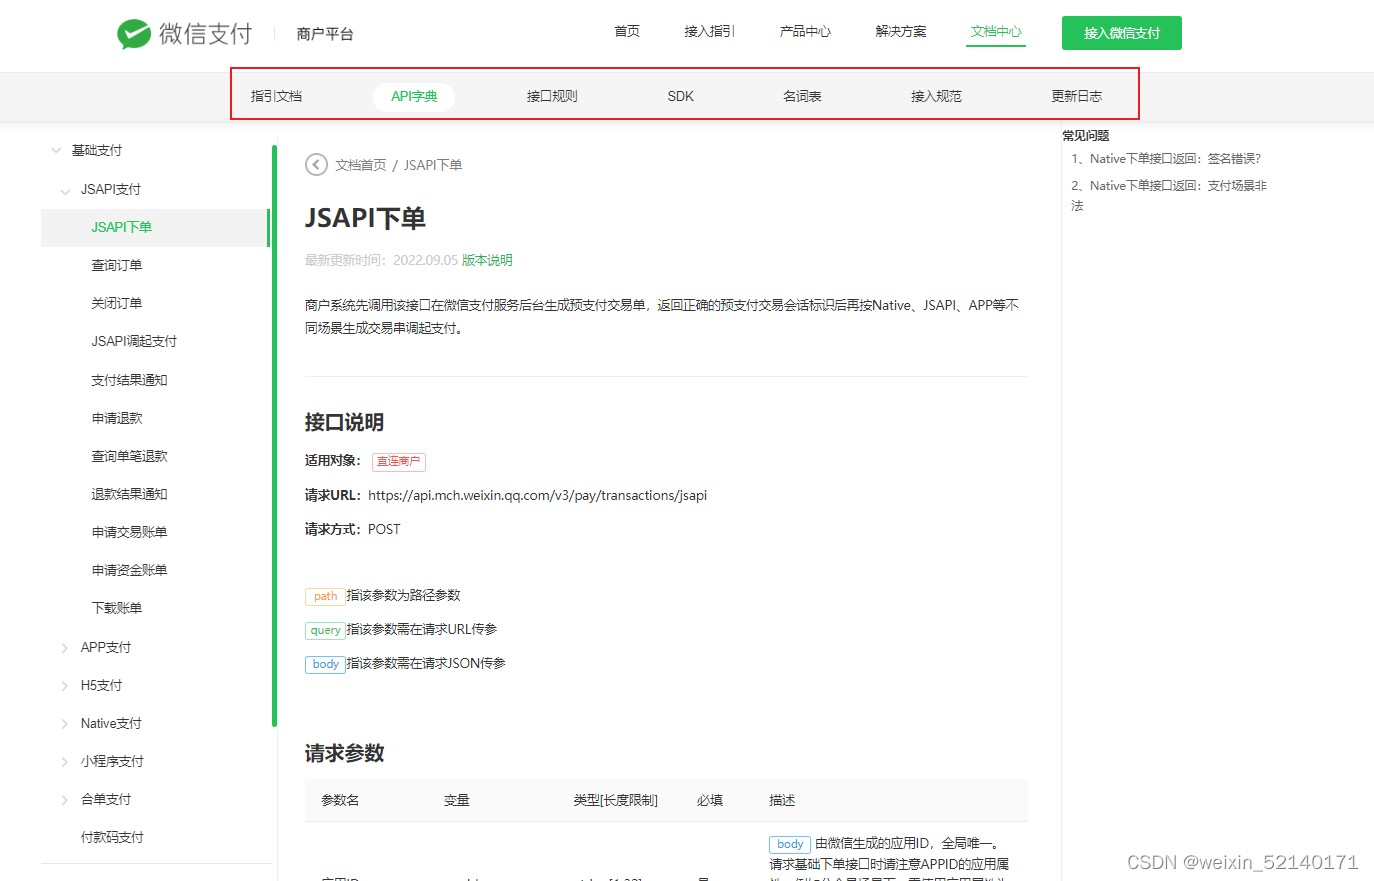Open 下载账单 sidebar item

[x=117, y=608]
